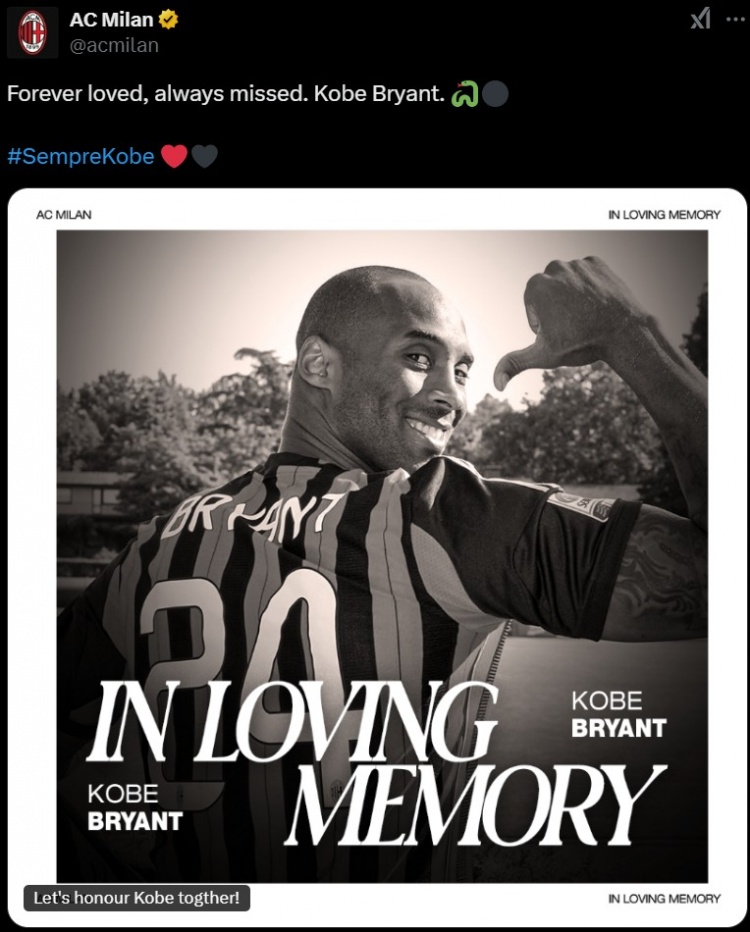Open Grok via the xAI icon
The height and width of the screenshot is (932, 750).
coord(701,19)
